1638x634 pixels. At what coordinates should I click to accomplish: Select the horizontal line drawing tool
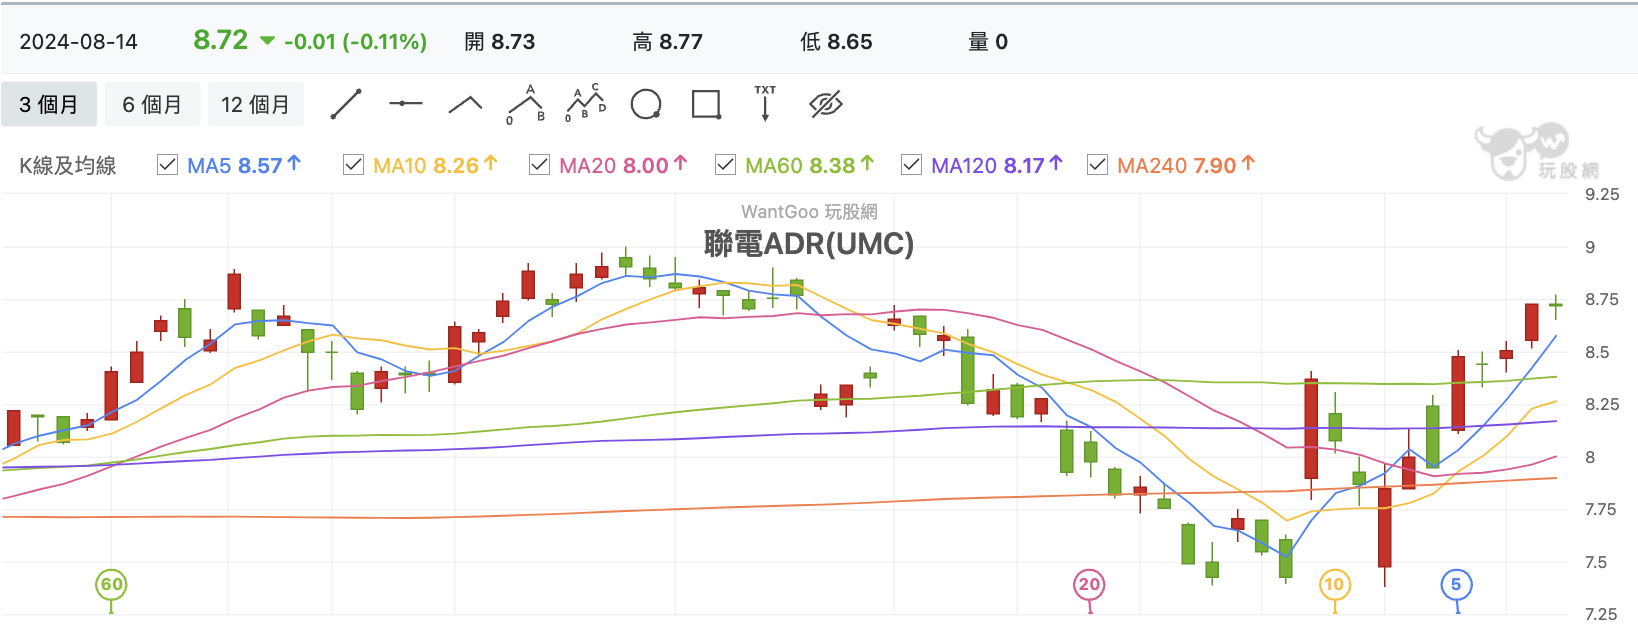(405, 103)
